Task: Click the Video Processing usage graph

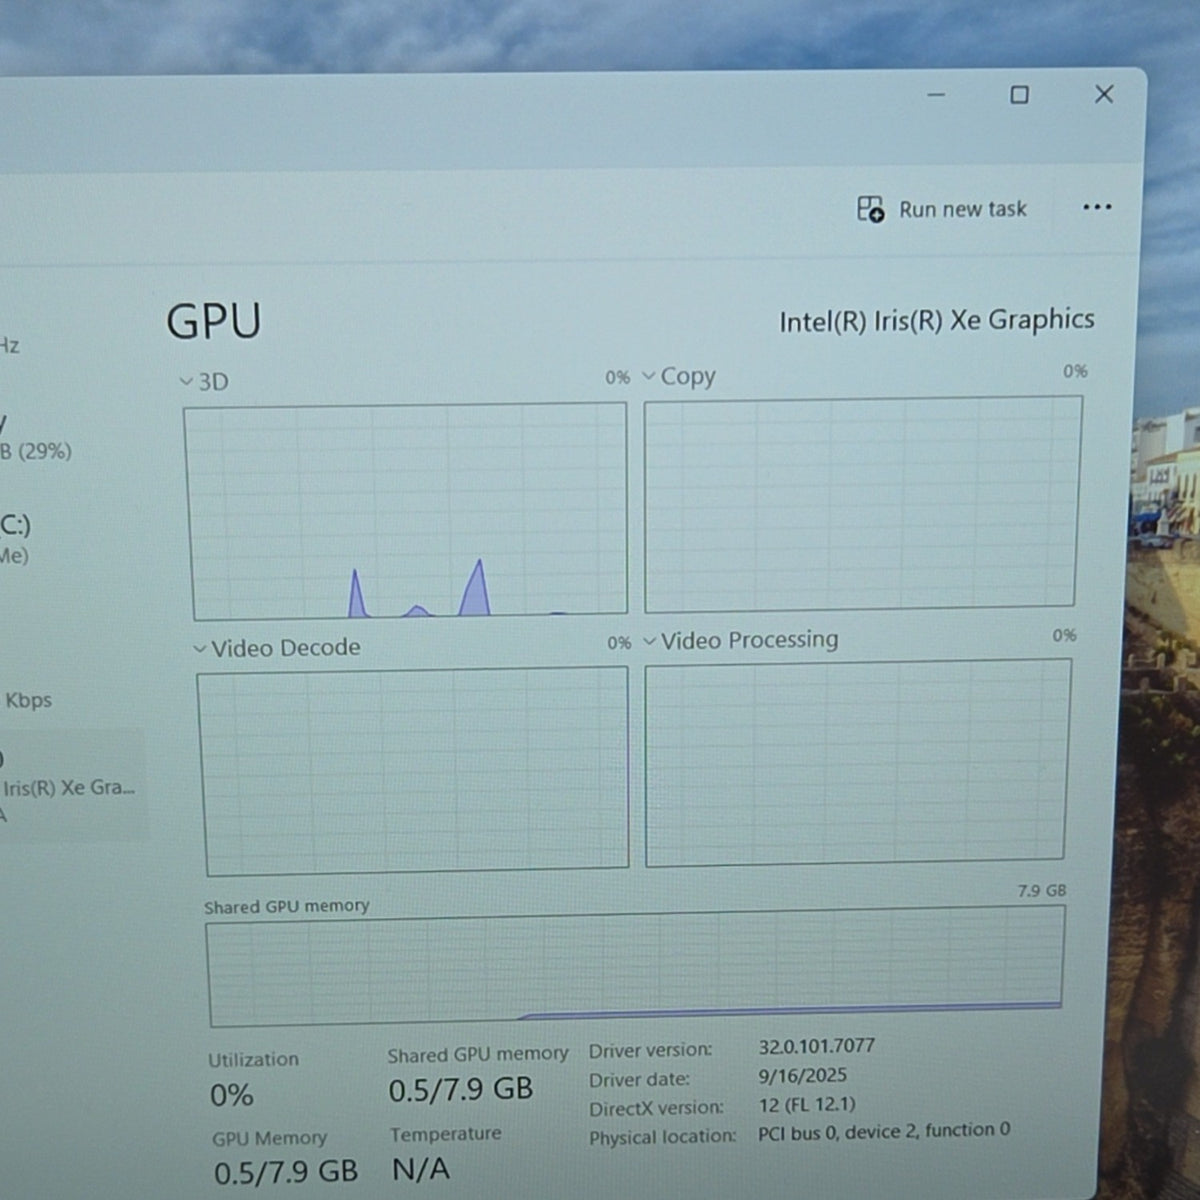Action: 858,762
